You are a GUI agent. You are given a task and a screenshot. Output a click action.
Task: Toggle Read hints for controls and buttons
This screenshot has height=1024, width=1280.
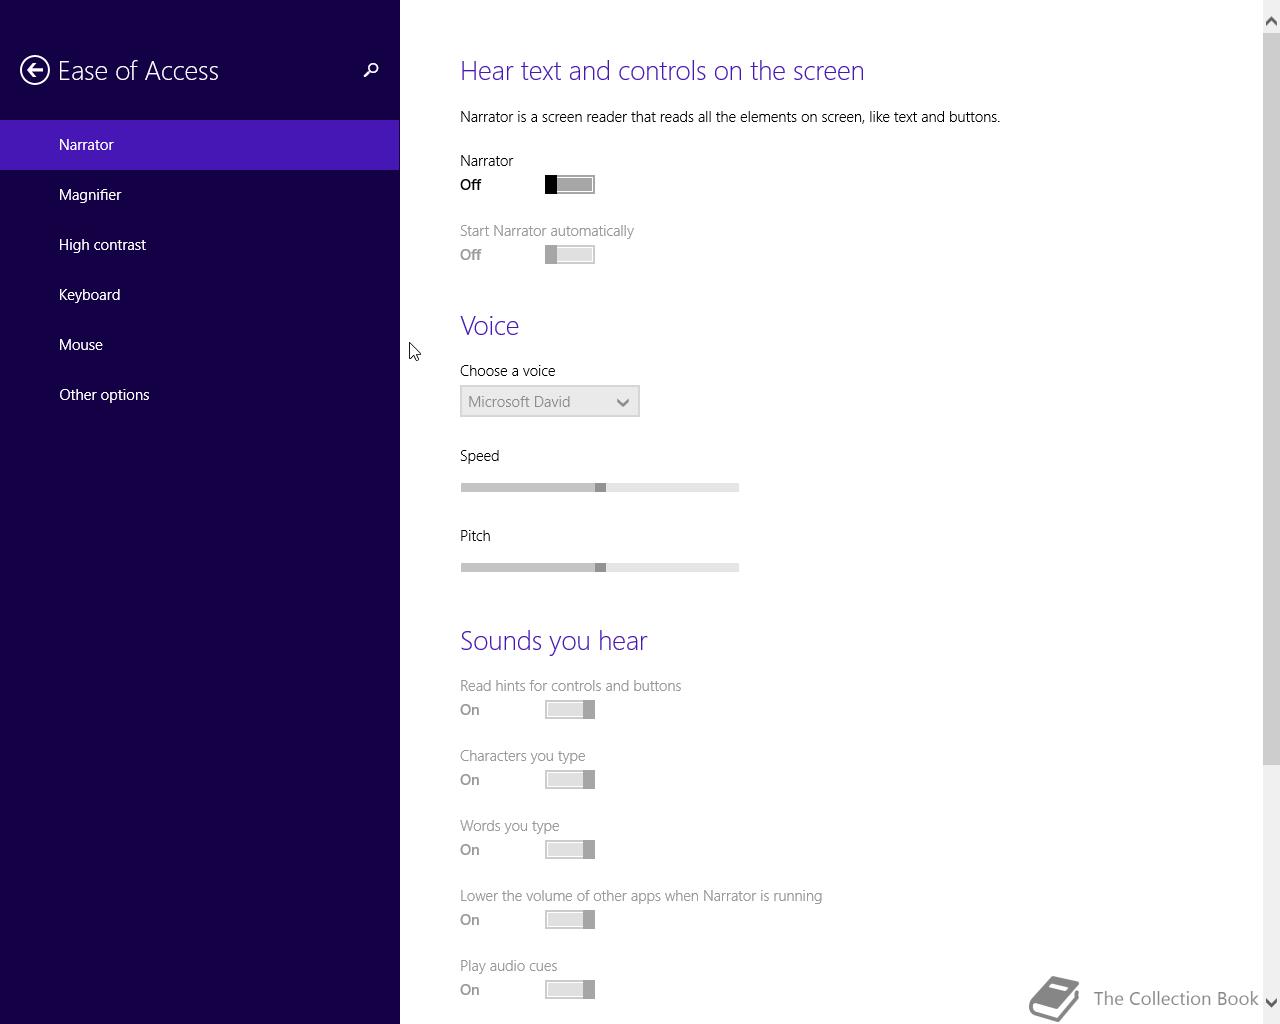pos(570,709)
